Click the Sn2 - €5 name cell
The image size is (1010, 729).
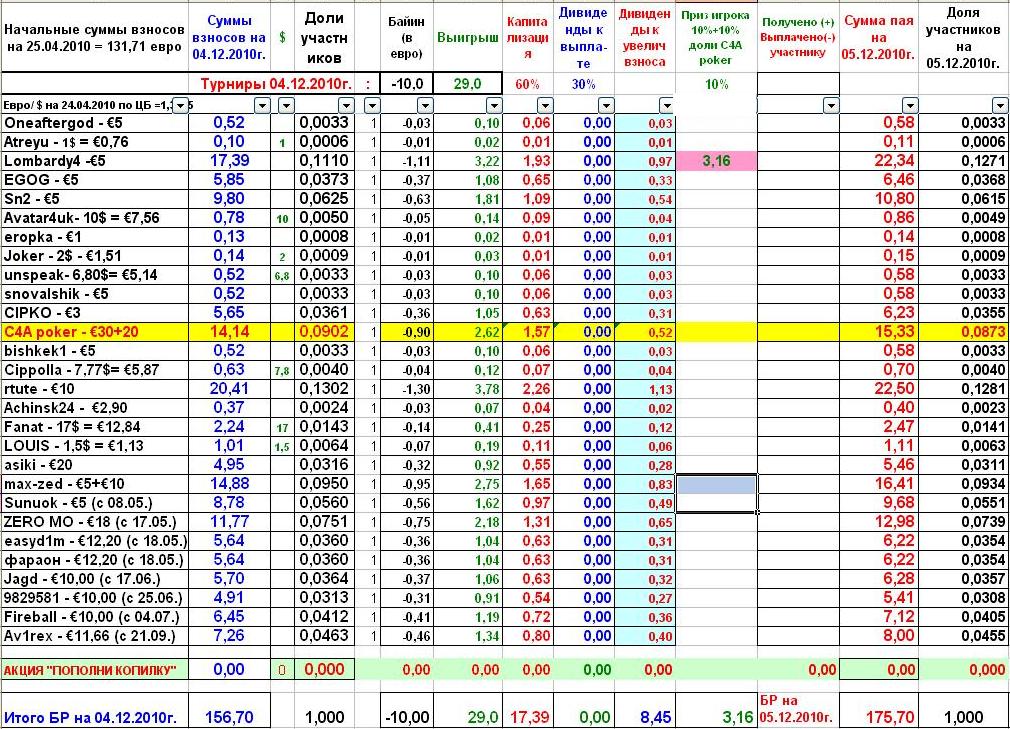[95, 199]
